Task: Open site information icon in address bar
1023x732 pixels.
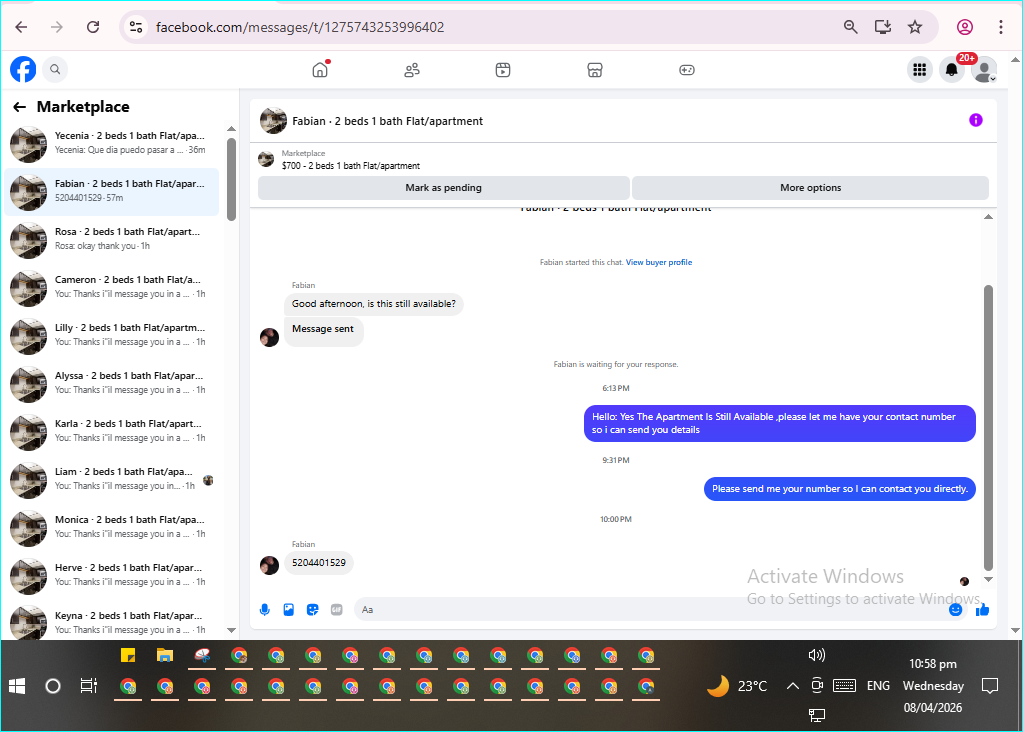Action: [x=136, y=27]
